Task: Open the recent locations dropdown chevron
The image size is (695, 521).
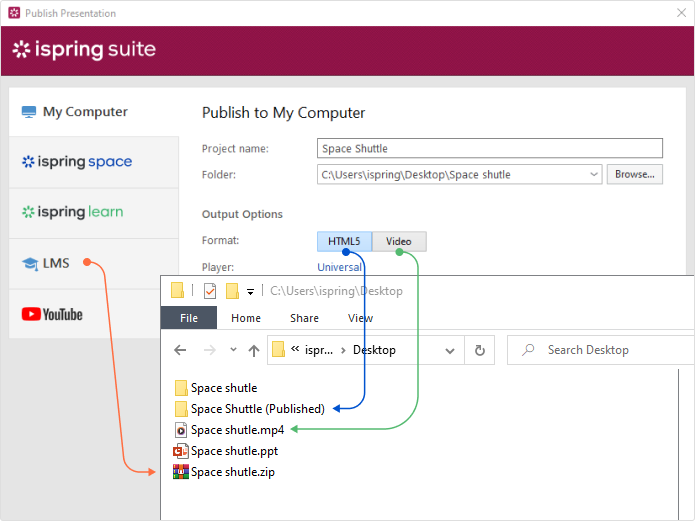Action: point(233,350)
